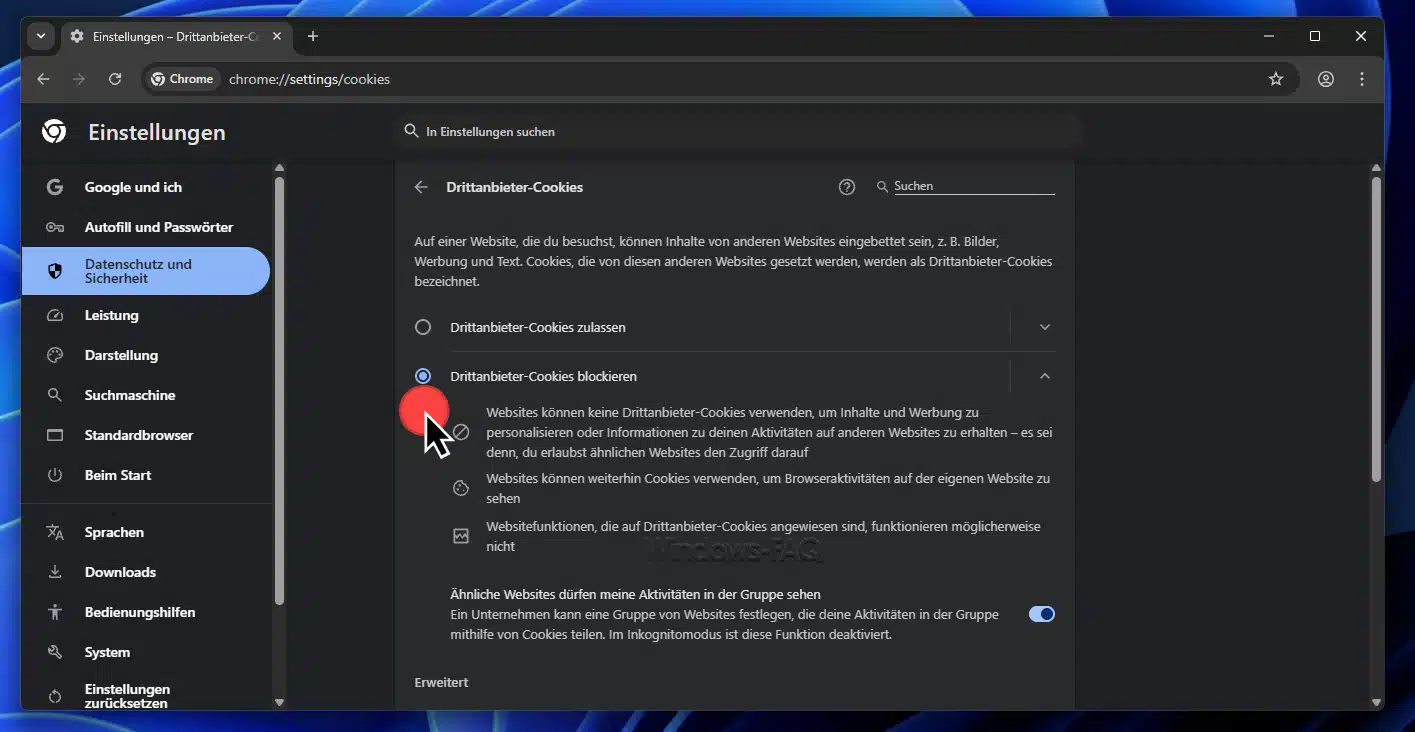Screen dimensions: 1415x732
Task: Click the reload page icon
Action: (115, 79)
